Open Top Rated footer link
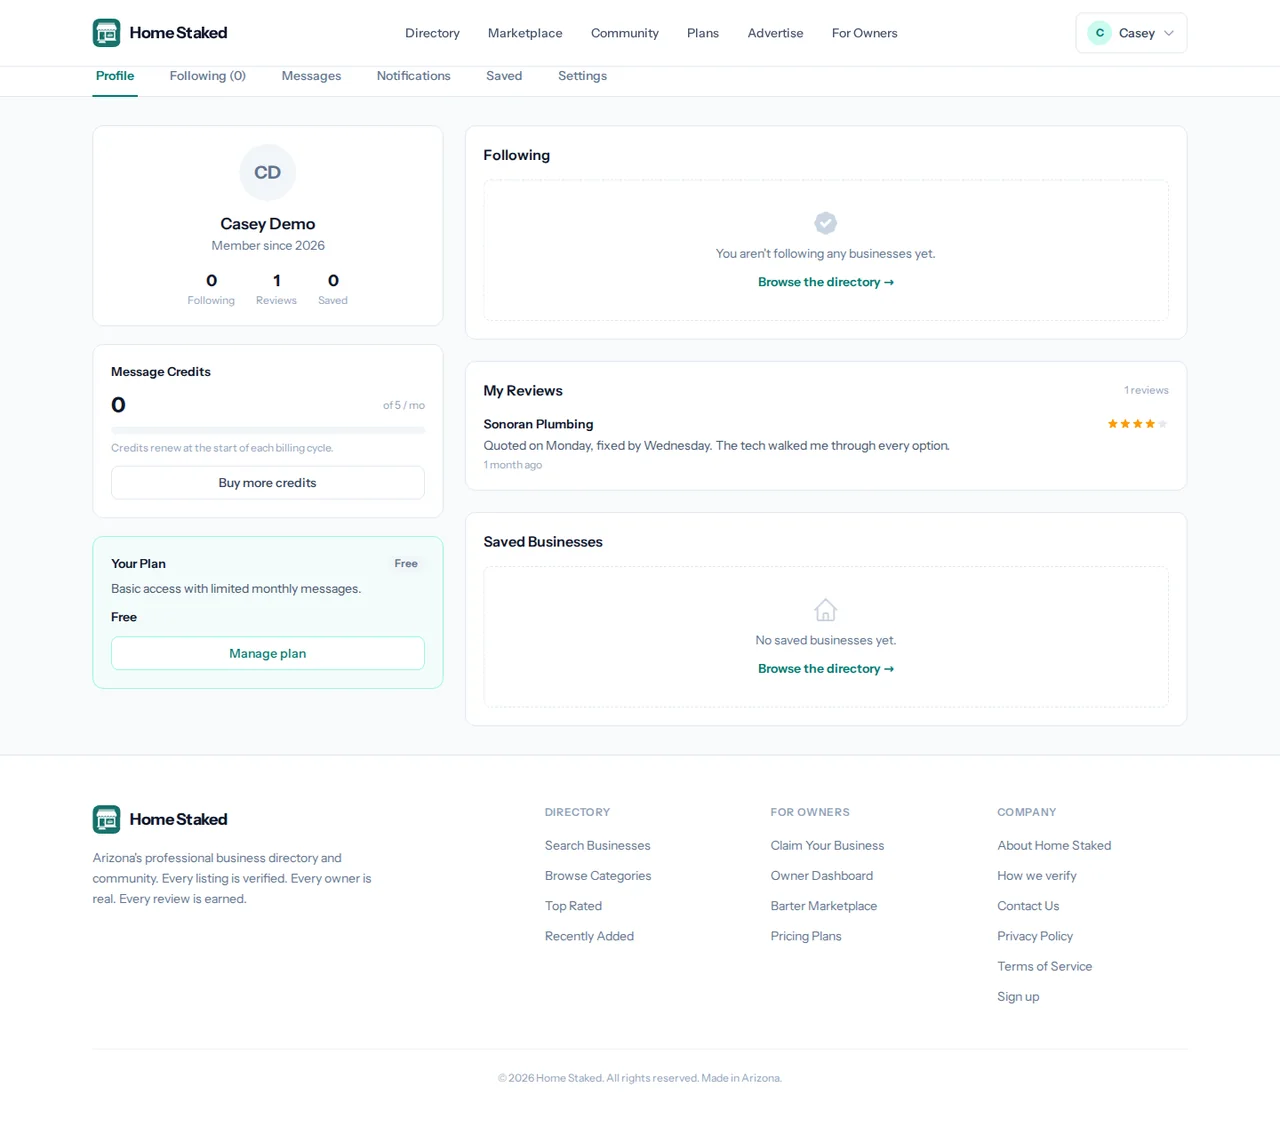Screen dimensions: 1280x1135 pyautogui.click(x=573, y=906)
